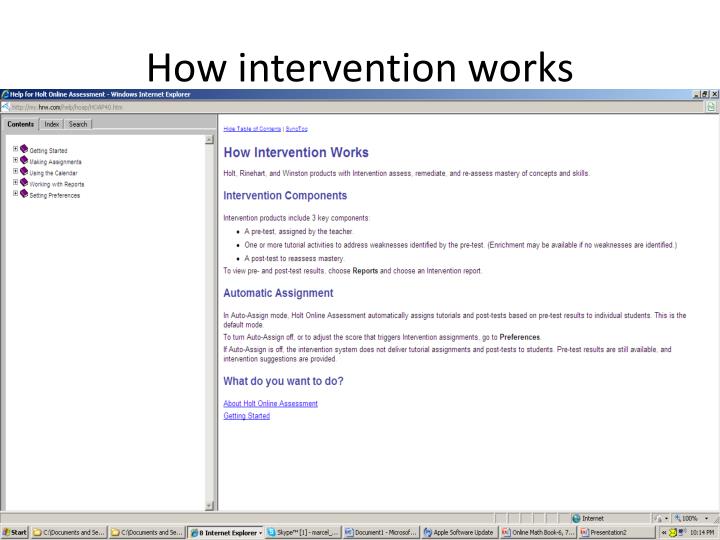Viewport: 720px width, 540px height.
Task: Select the Working with Reports tree label
Action: point(57,184)
